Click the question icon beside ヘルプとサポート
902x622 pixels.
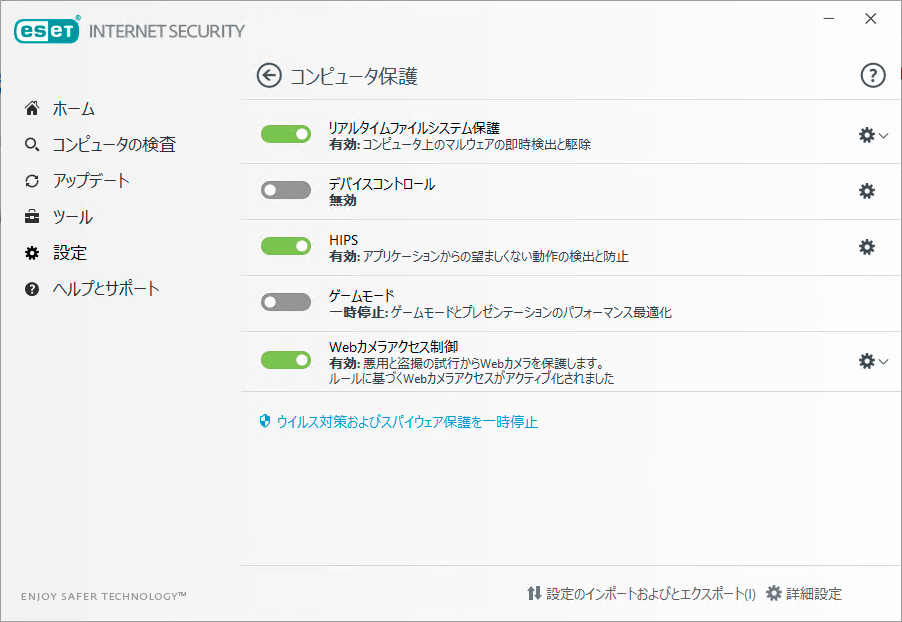click(32, 289)
